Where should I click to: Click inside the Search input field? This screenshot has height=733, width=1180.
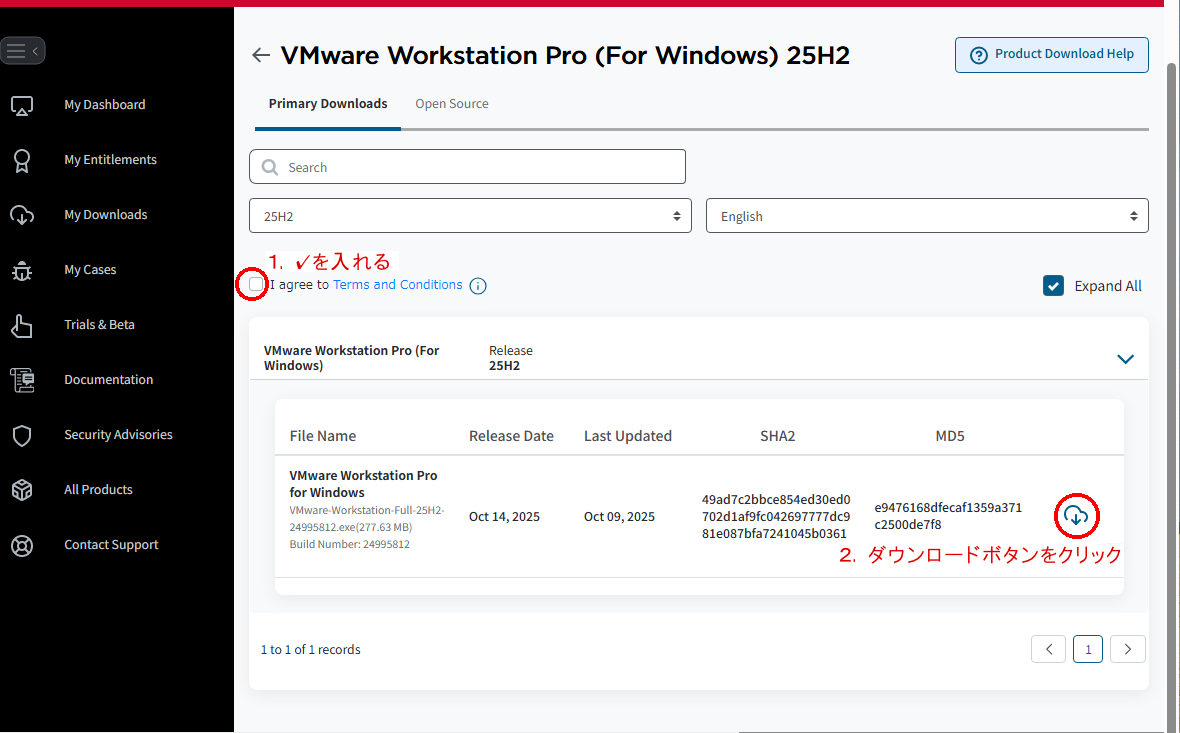tap(480, 167)
